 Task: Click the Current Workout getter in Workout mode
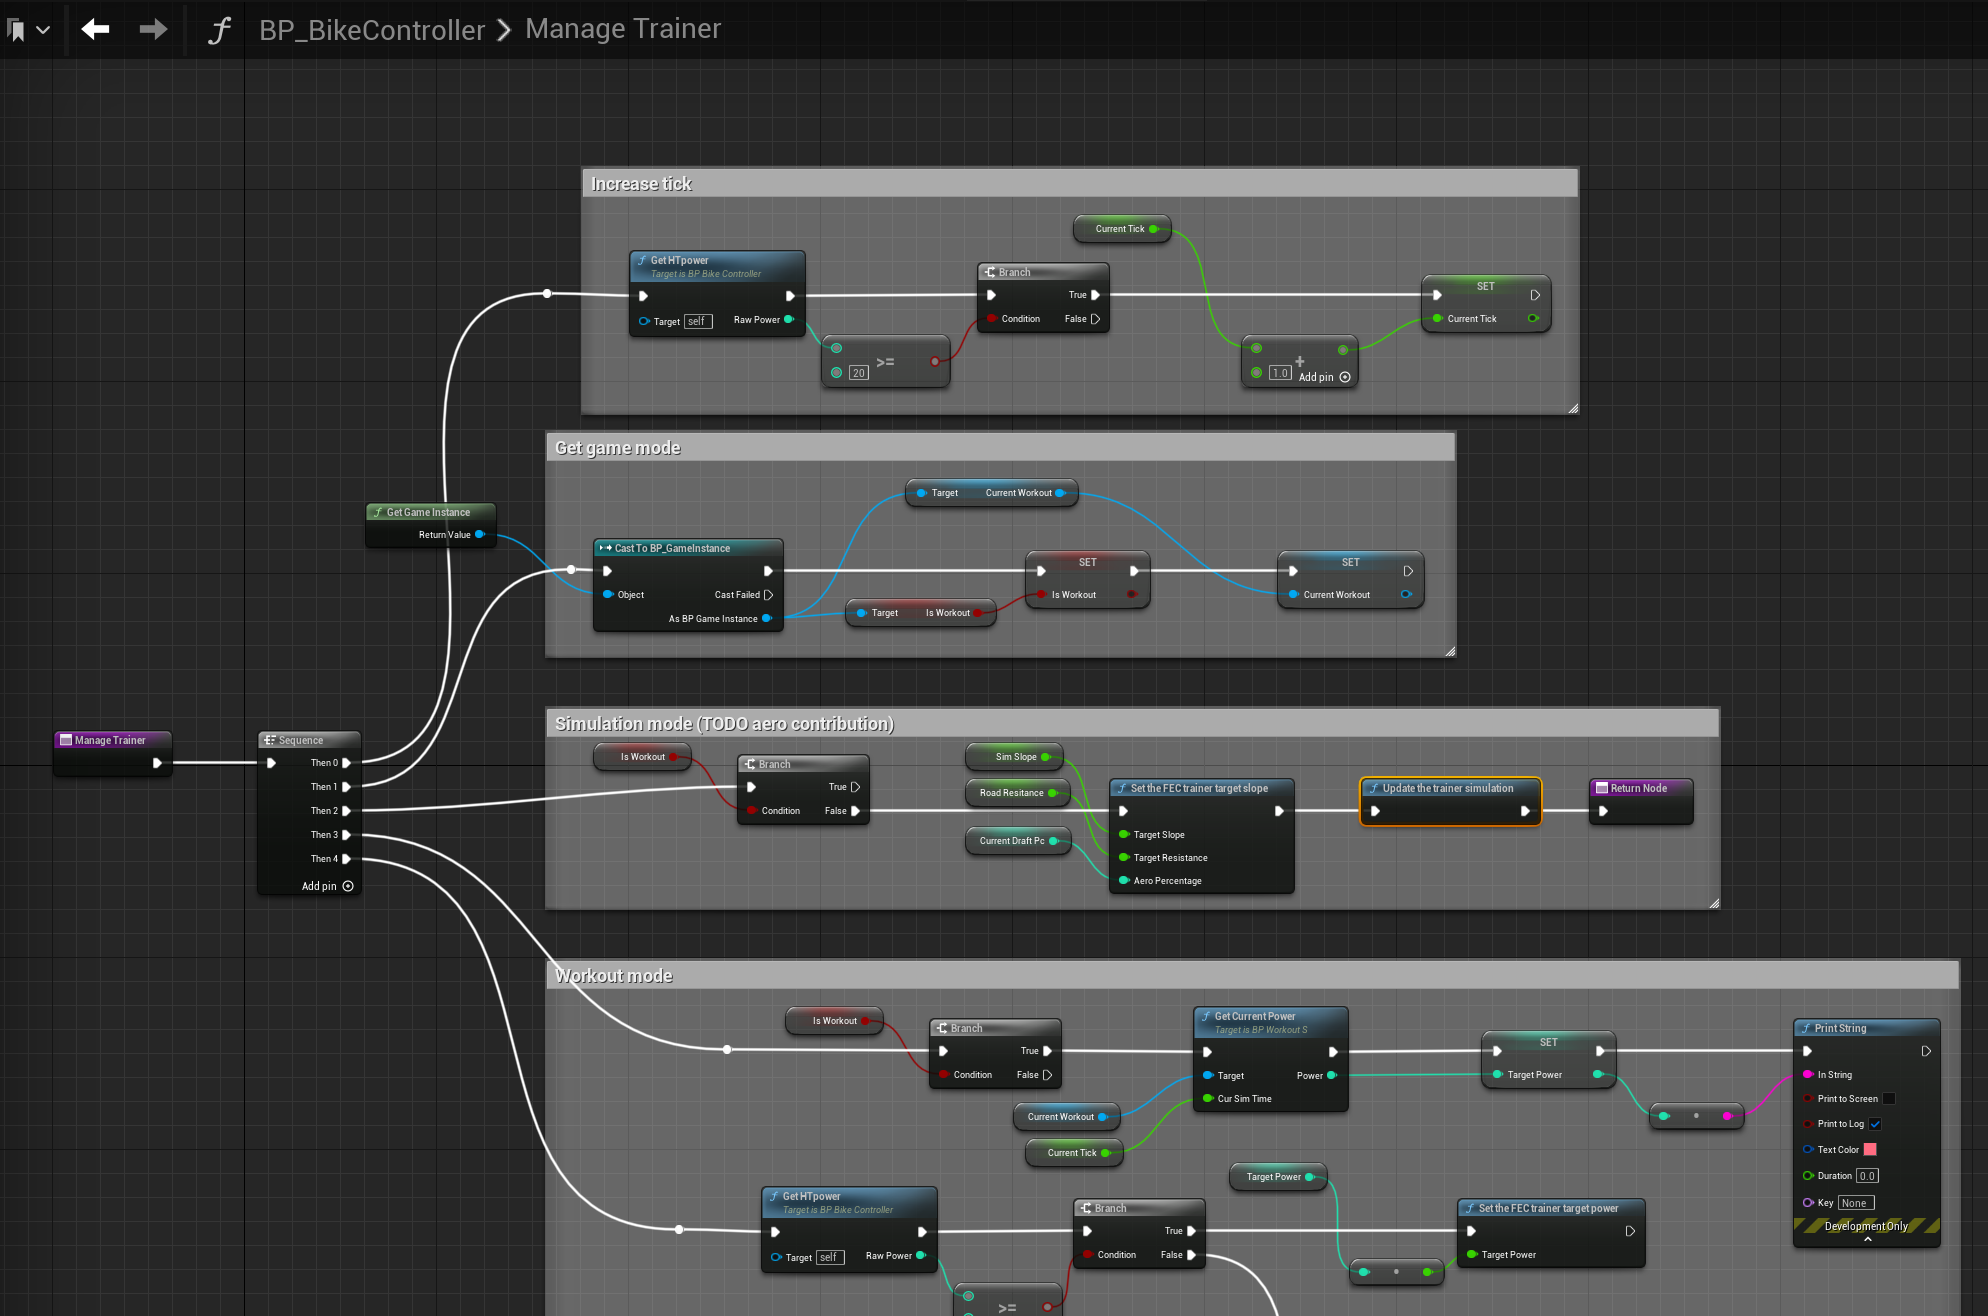pos(1066,1117)
